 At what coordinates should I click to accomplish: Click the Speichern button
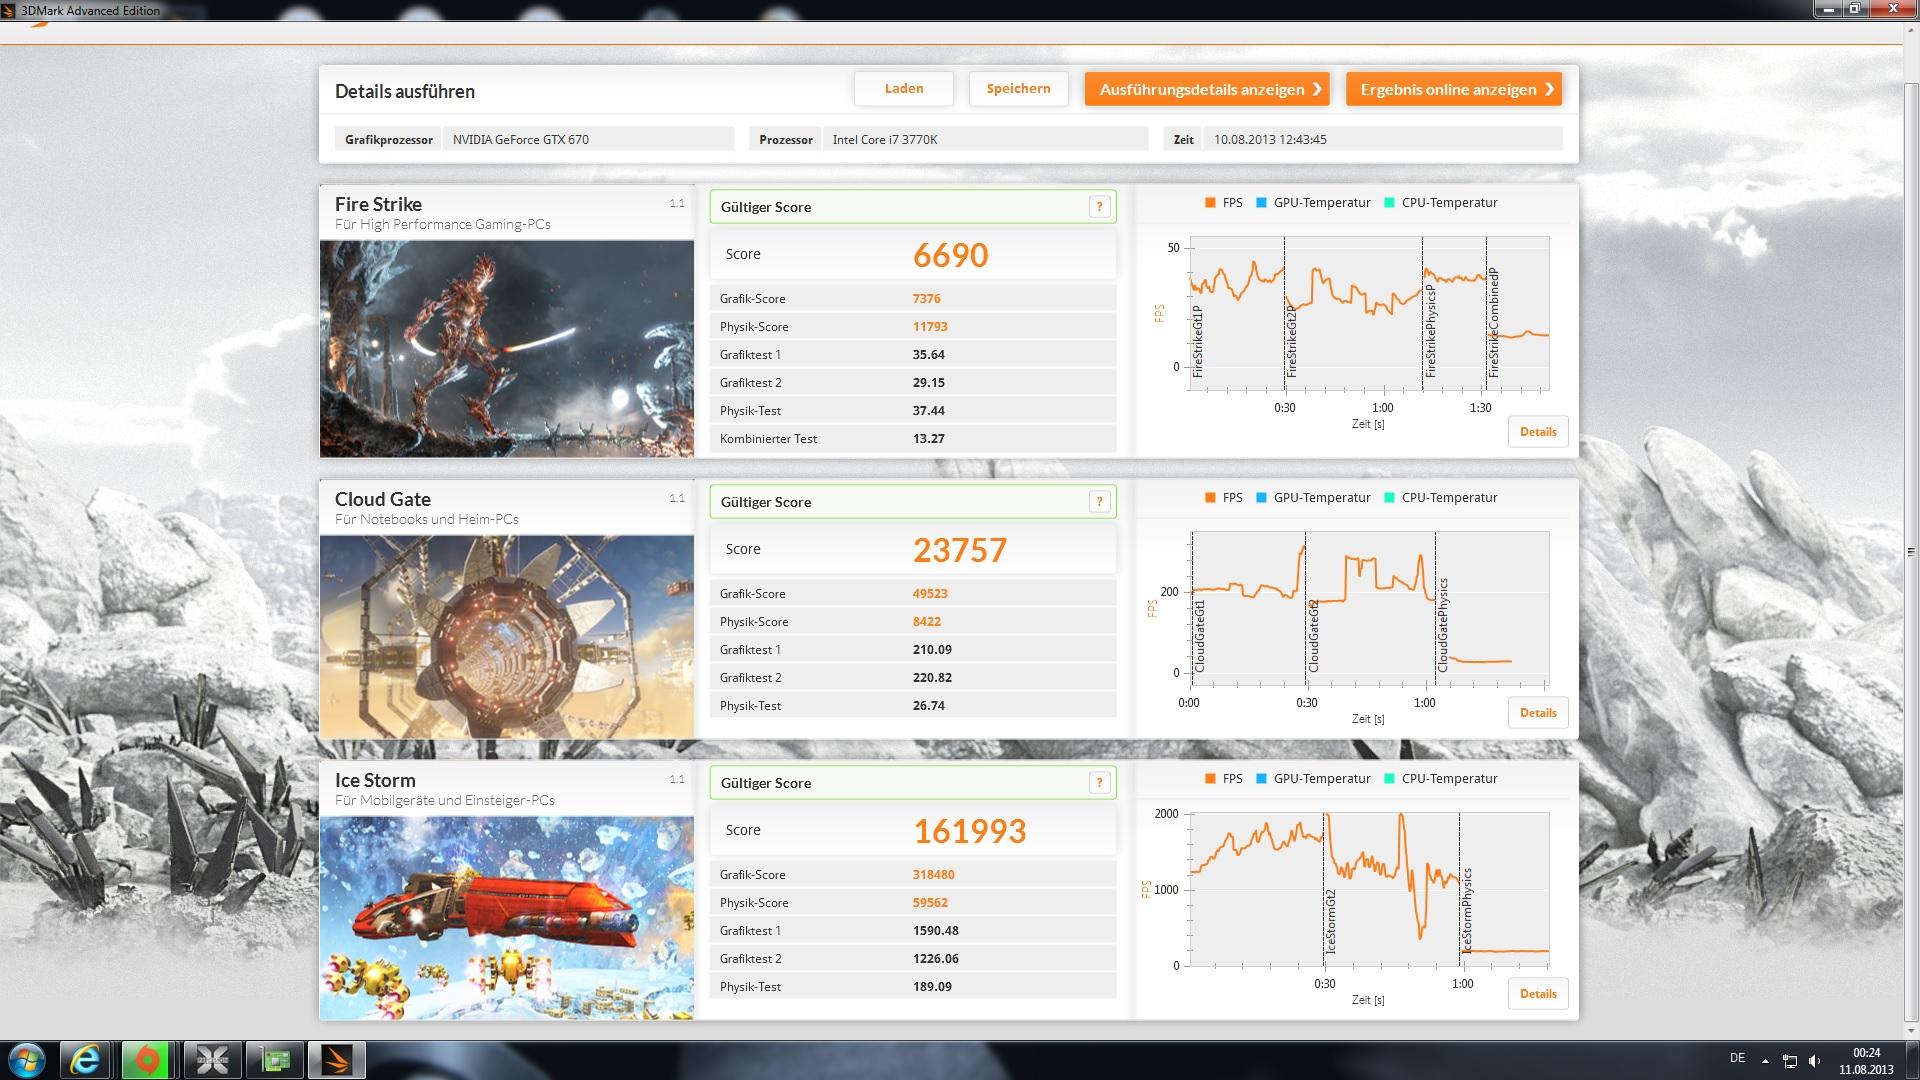[x=1018, y=89]
